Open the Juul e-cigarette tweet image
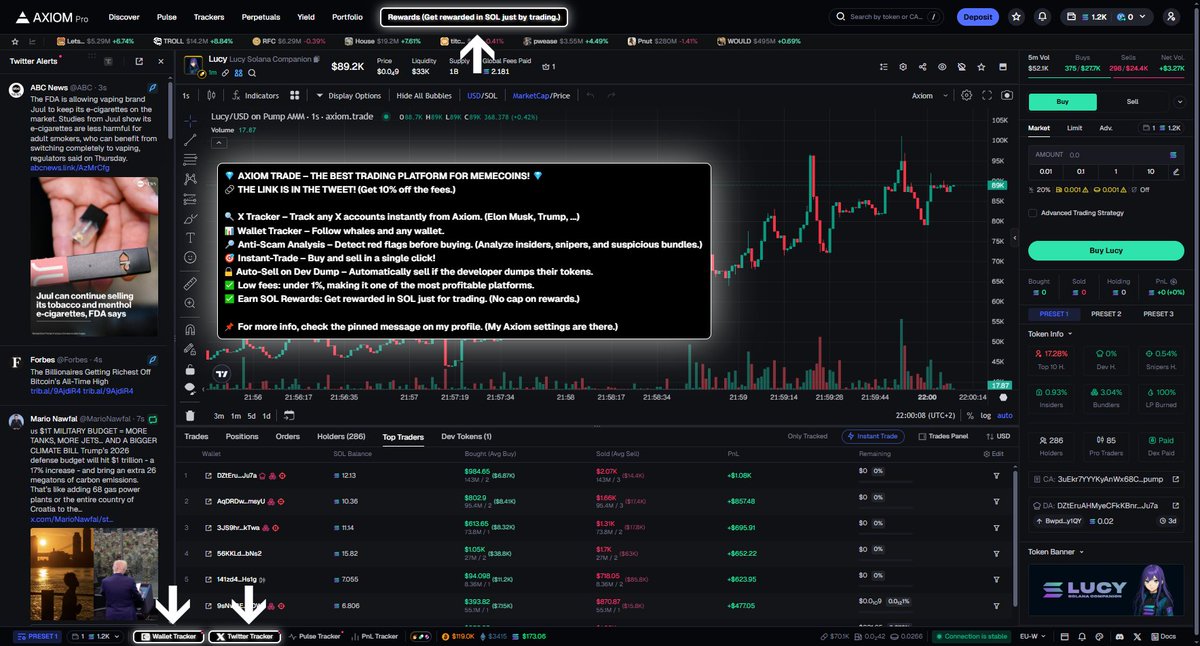1200x646 pixels. 93,257
